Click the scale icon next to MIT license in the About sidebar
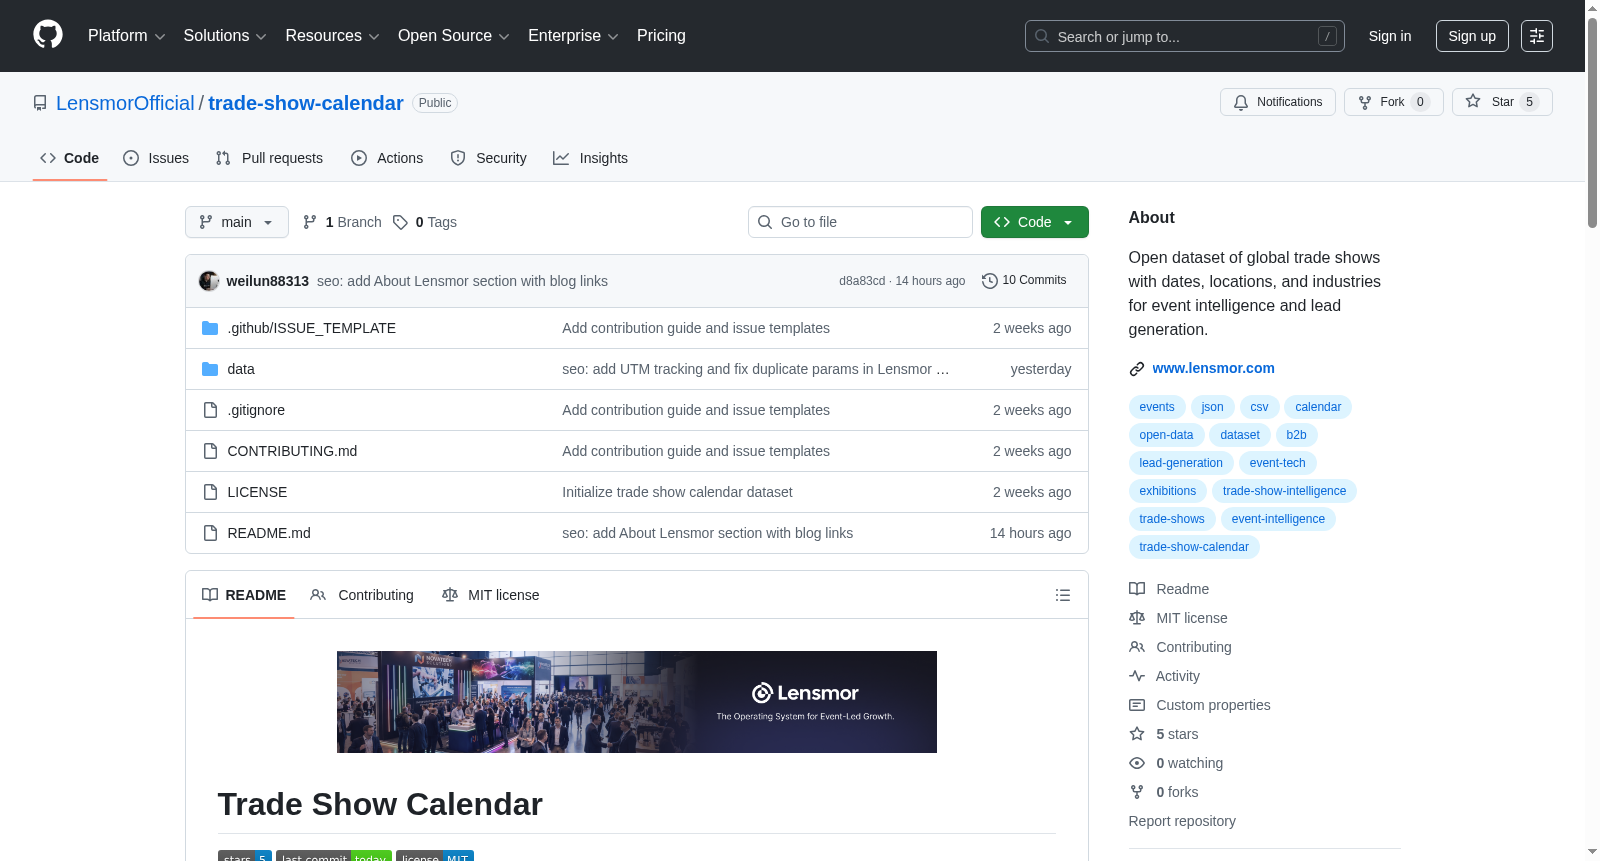The width and height of the screenshot is (1600, 861). (x=1137, y=618)
